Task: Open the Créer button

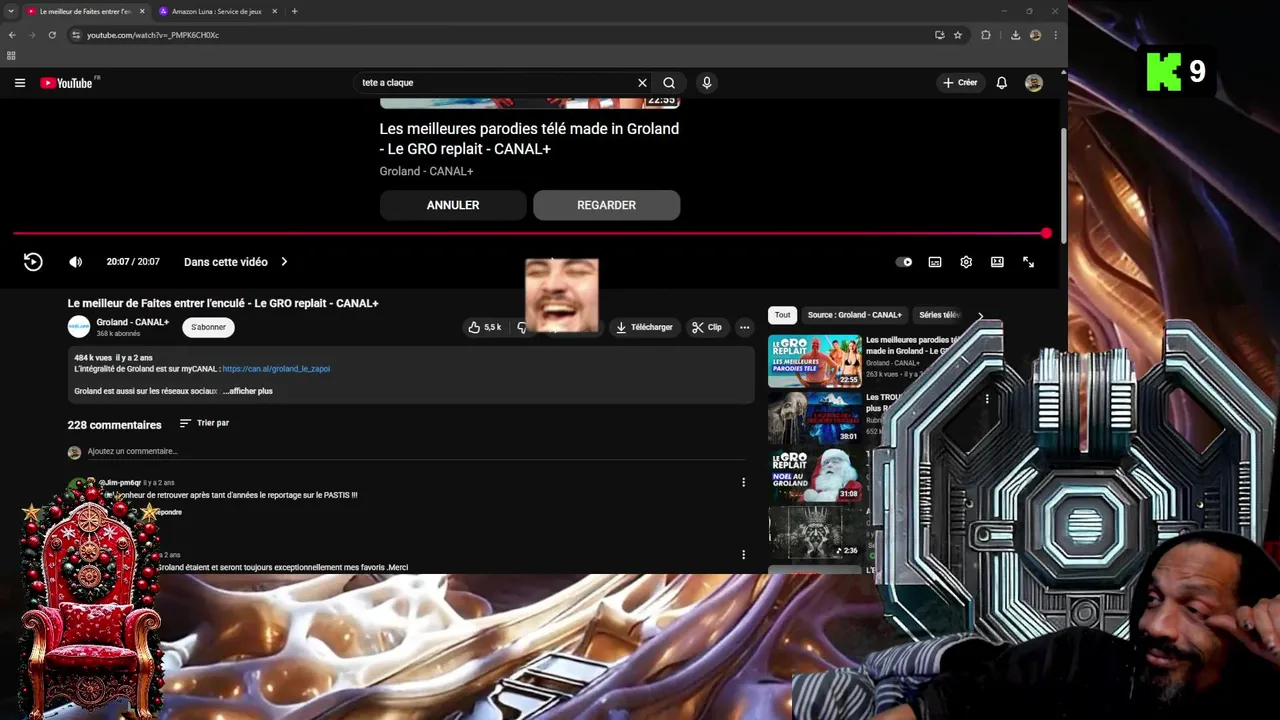Action: (960, 83)
